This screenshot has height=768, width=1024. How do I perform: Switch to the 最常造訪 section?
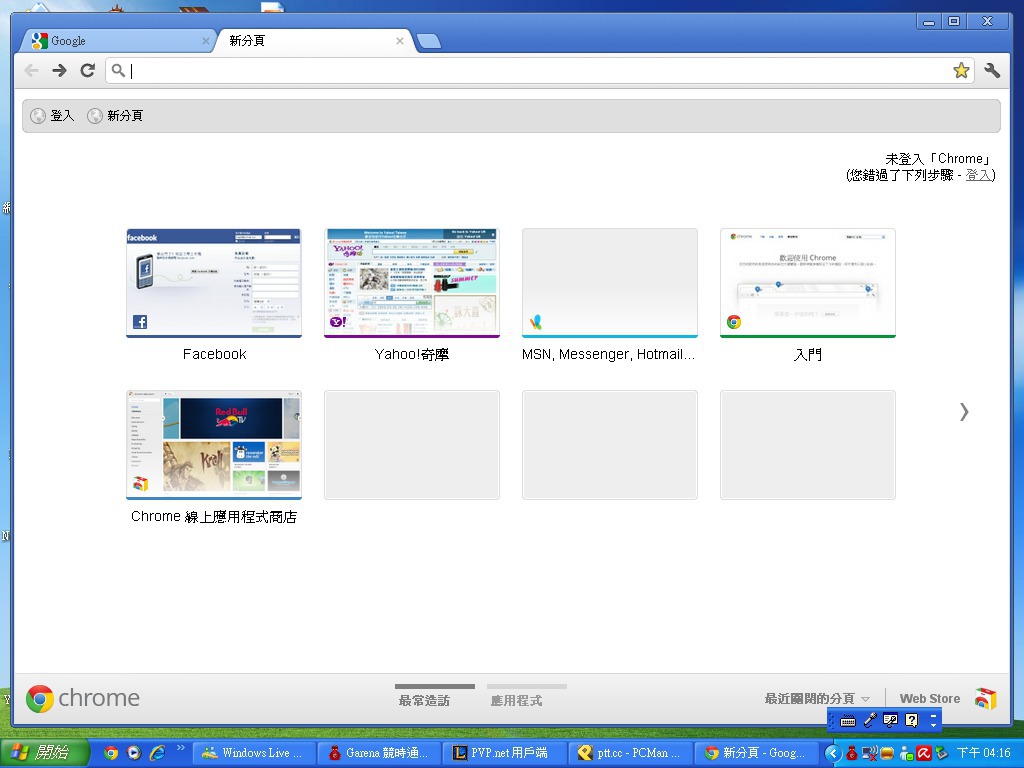(x=424, y=700)
